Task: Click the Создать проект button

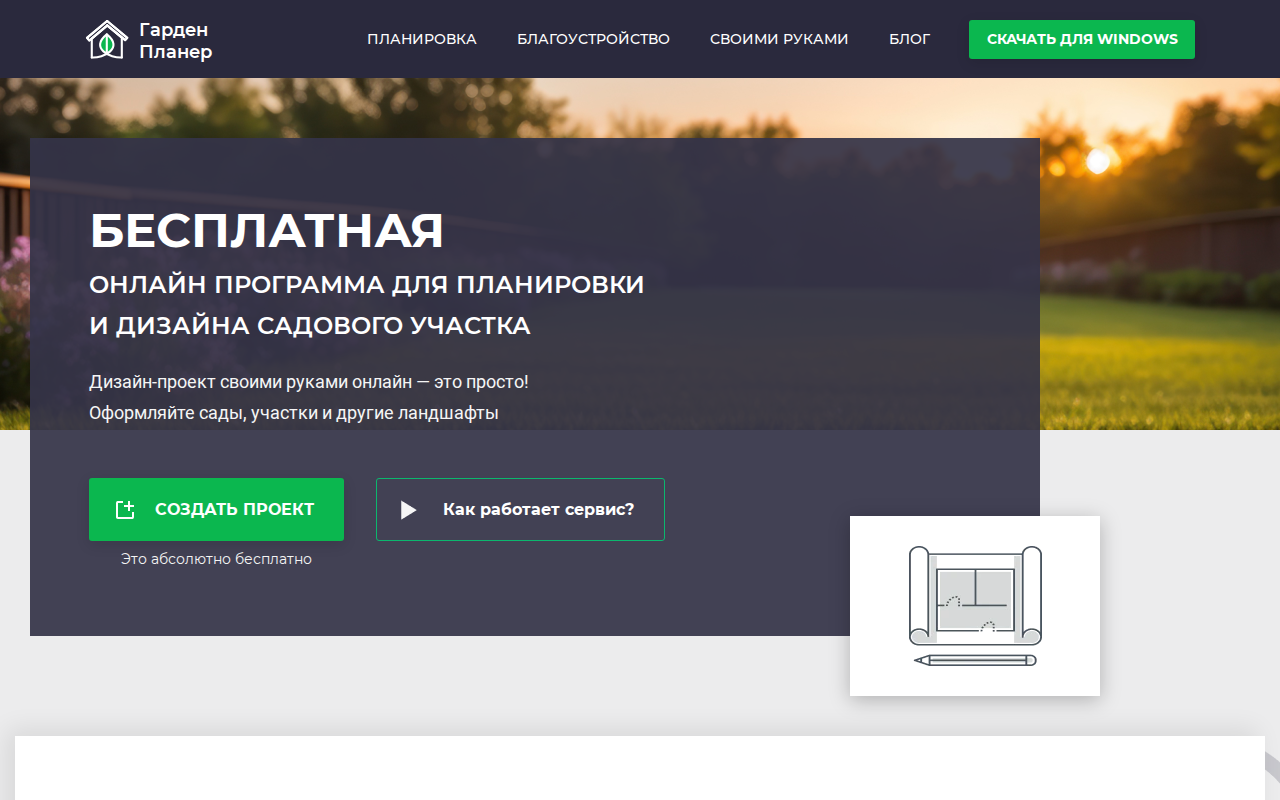Action: [216, 509]
